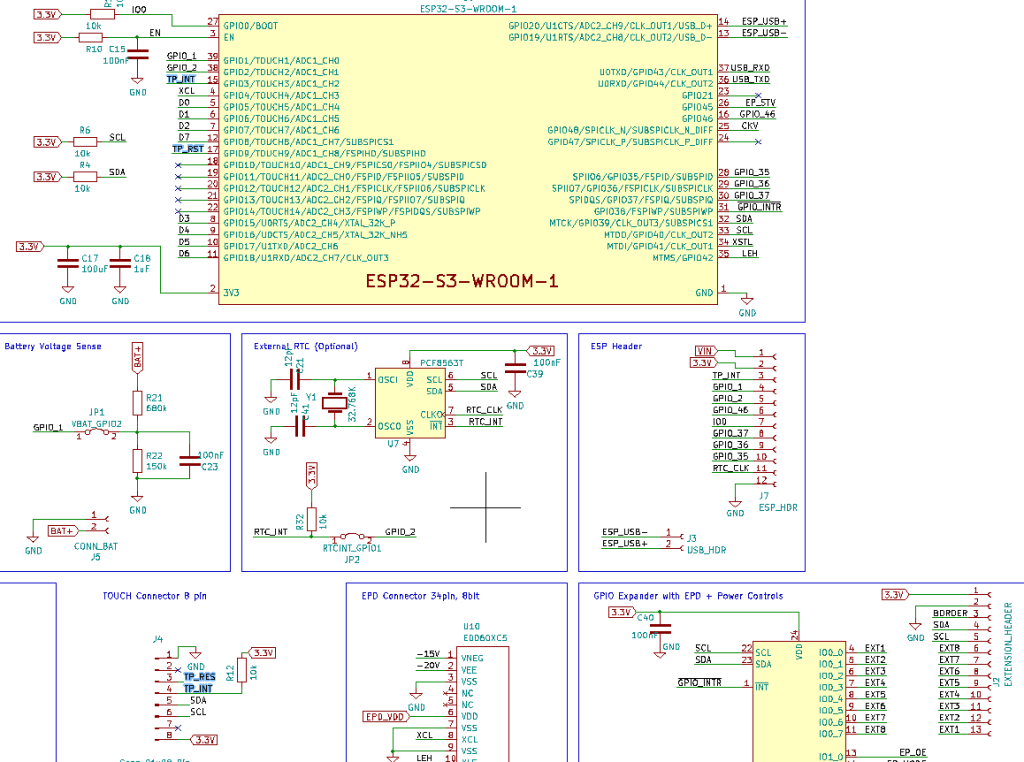Select resistor R22 150k symbol

coord(138,460)
